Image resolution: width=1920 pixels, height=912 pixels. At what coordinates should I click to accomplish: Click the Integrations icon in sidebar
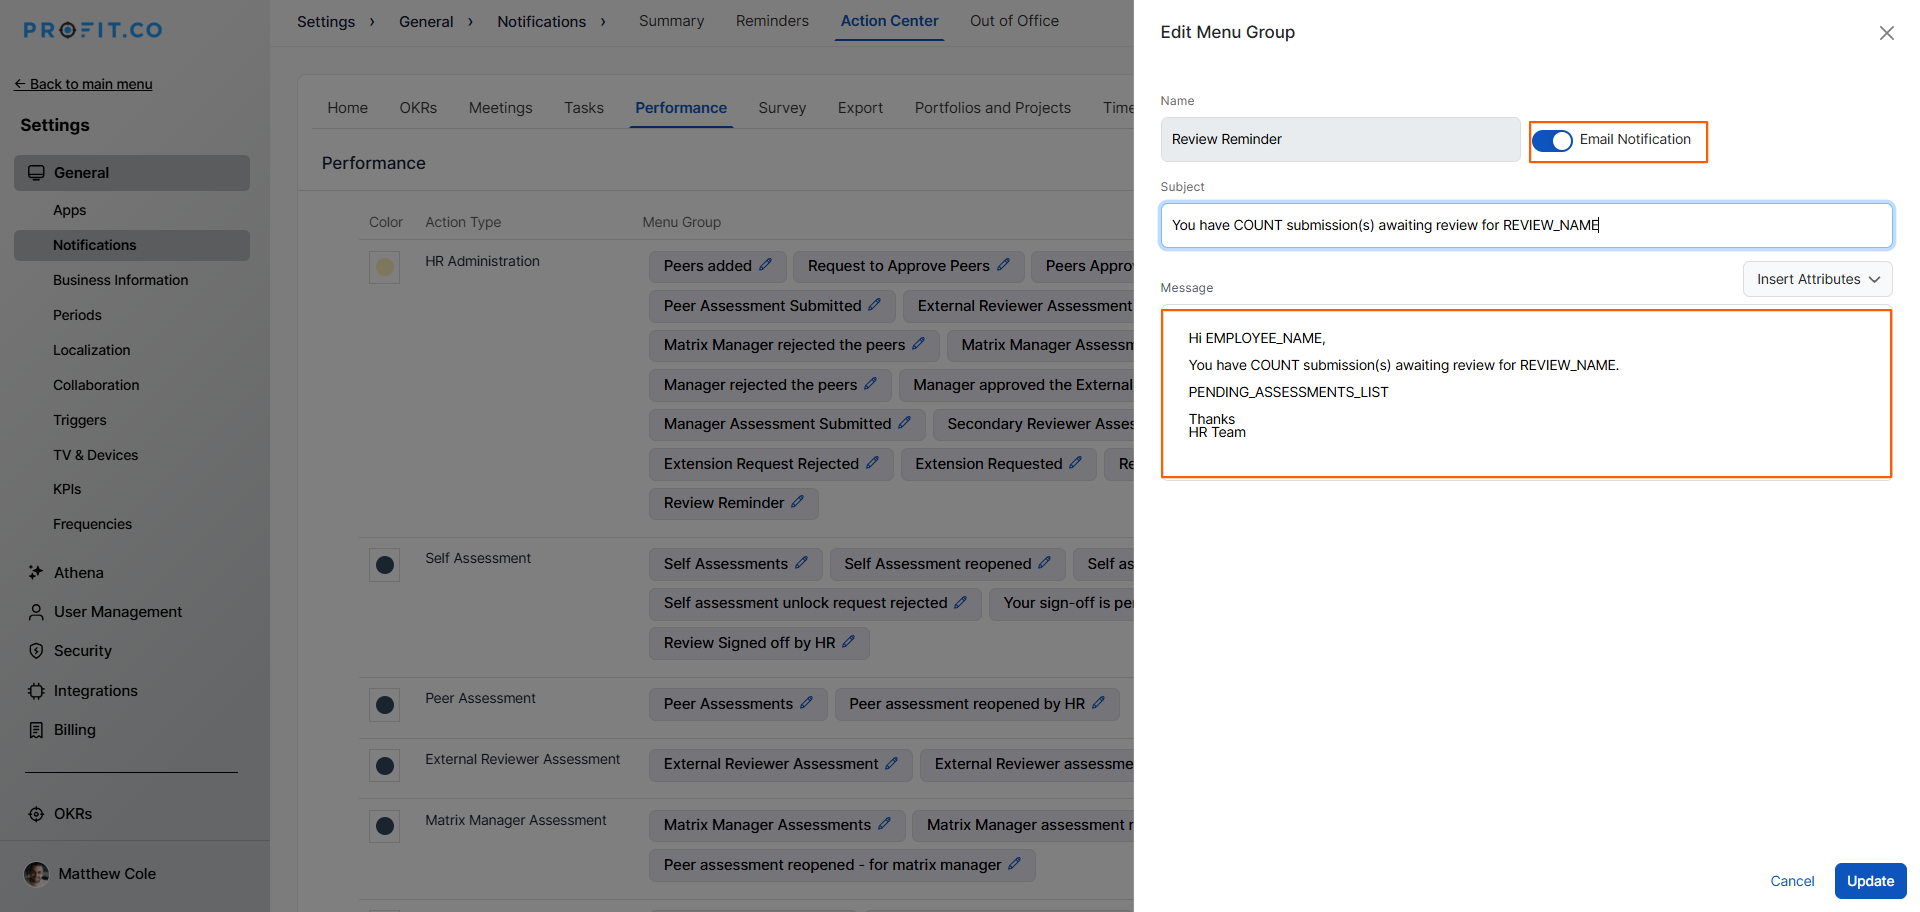(36, 691)
